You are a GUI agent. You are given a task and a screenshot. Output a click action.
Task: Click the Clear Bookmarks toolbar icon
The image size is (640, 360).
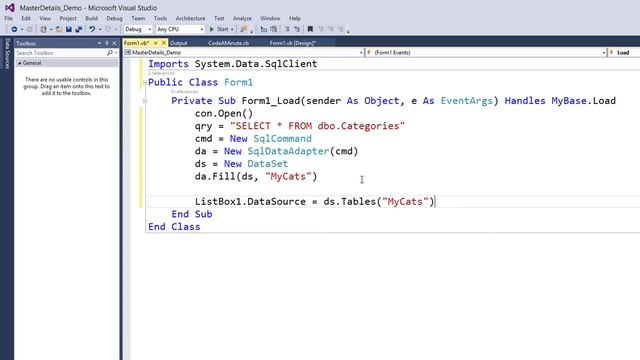coord(340,29)
